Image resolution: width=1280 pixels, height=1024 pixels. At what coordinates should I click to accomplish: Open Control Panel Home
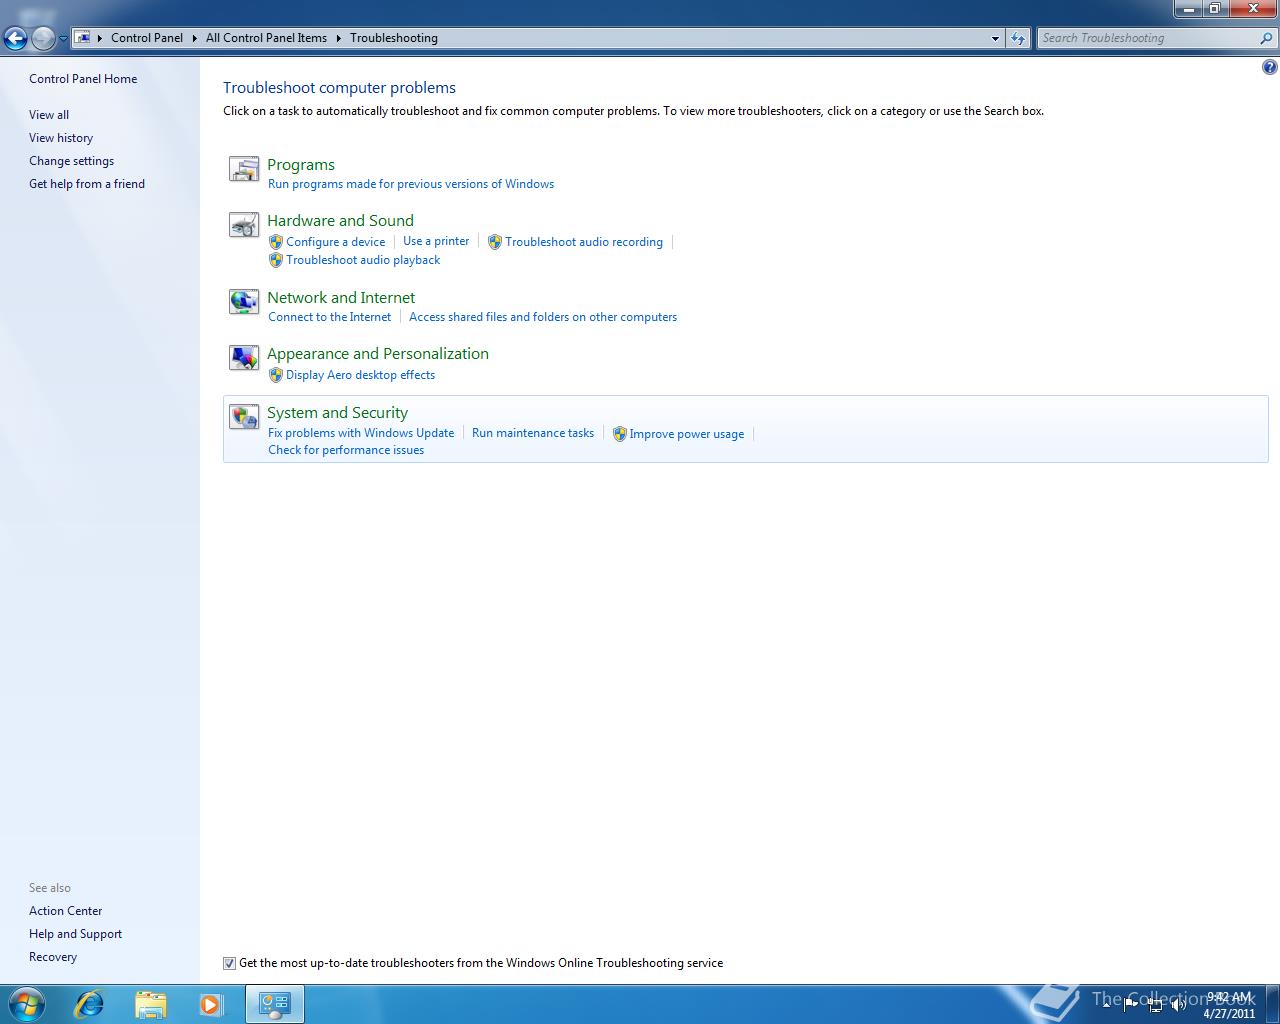pyautogui.click(x=83, y=79)
